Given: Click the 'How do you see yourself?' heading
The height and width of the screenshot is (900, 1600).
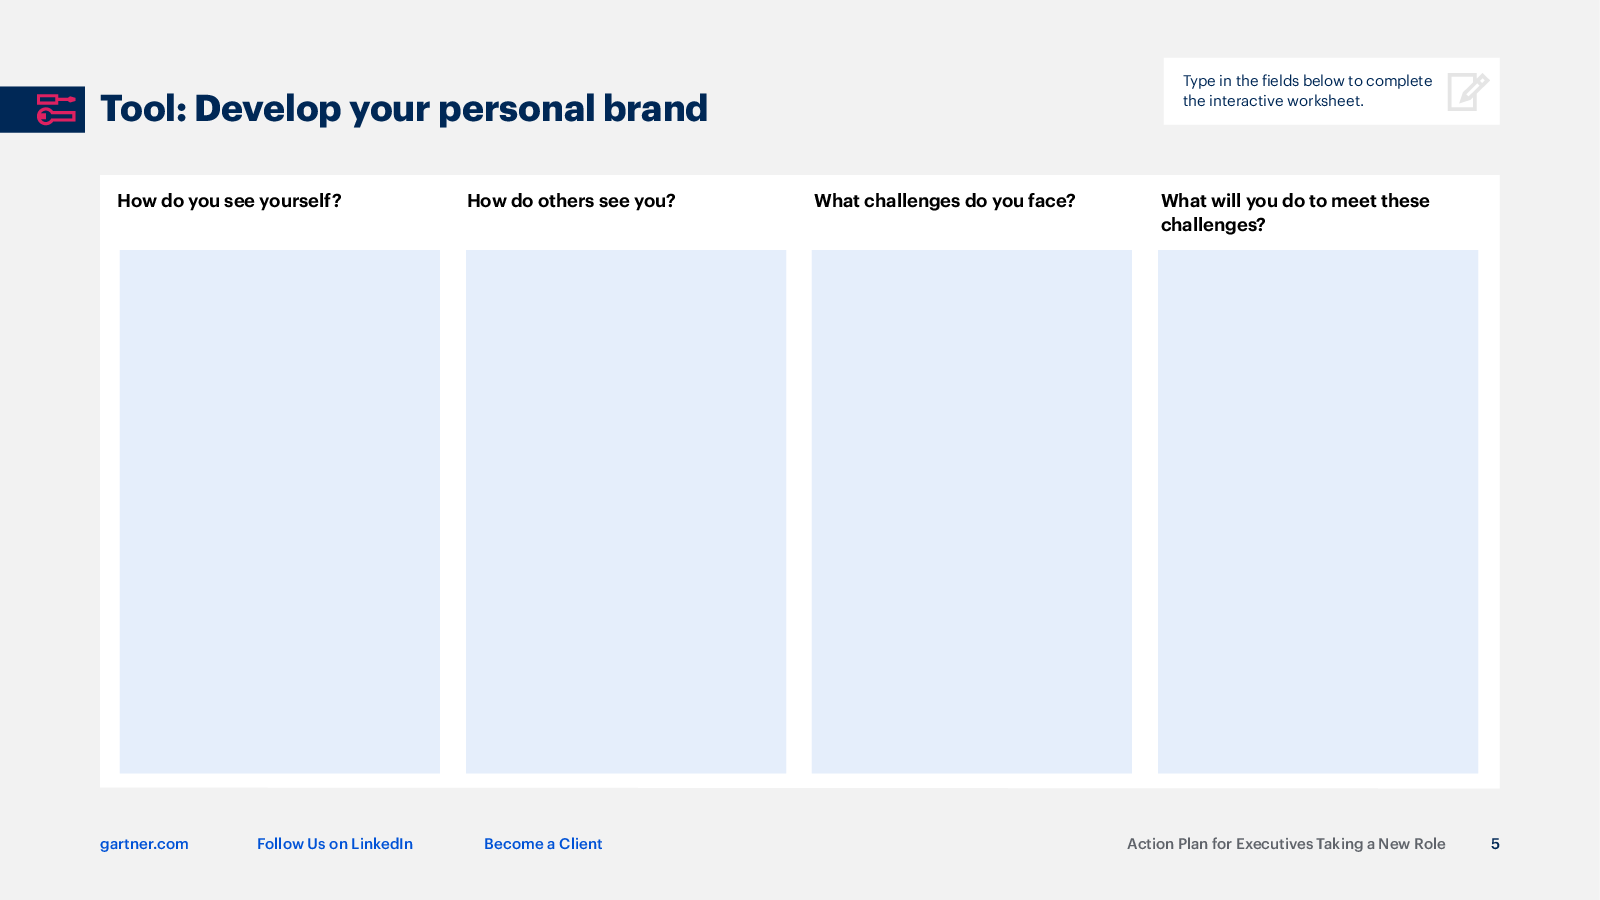Looking at the screenshot, I should (x=229, y=201).
